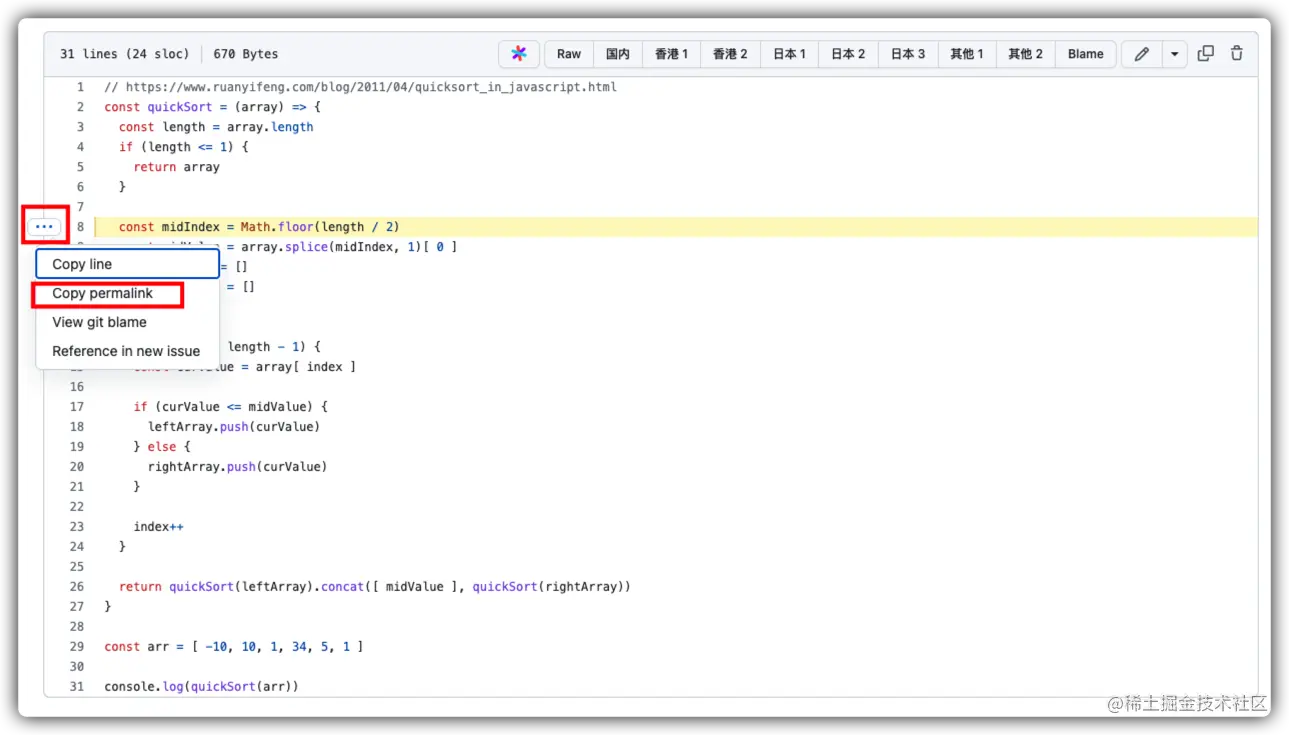Click '31 lines (24 sloc)' file info
The width and height of the screenshot is (1289, 735).
pyautogui.click(x=125, y=54)
